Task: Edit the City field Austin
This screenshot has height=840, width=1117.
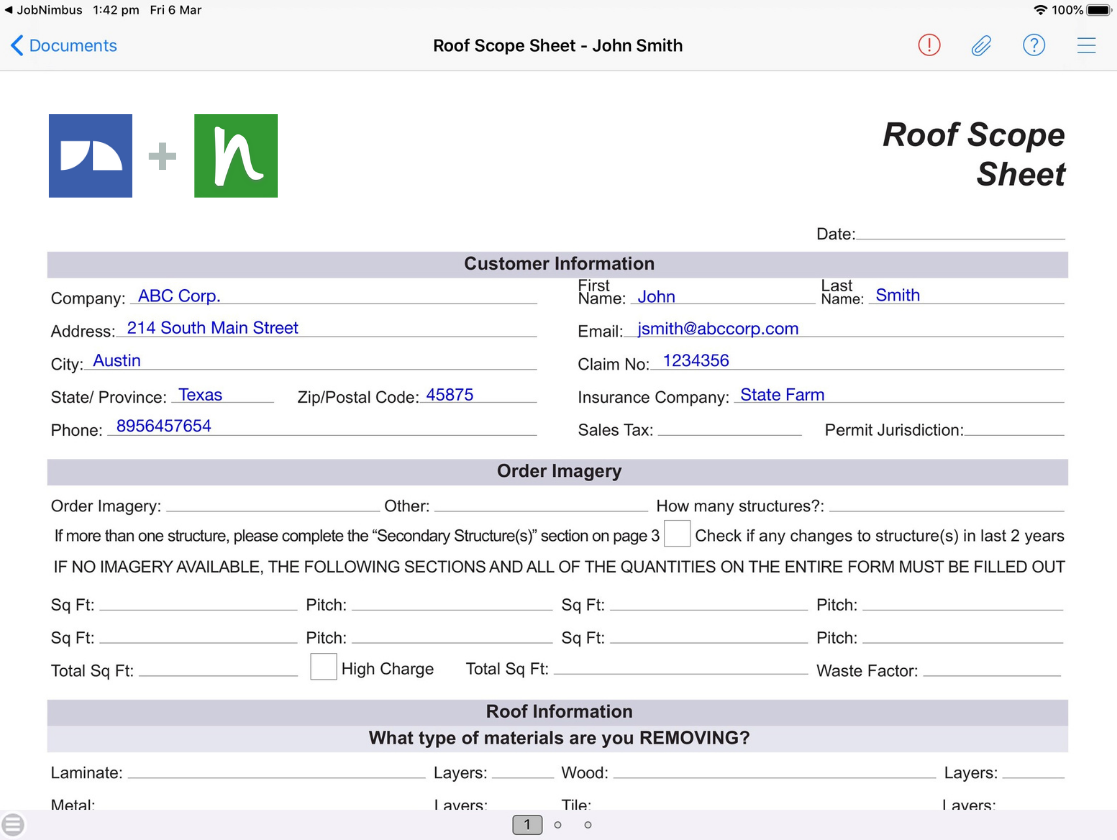Action: (311, 361)
